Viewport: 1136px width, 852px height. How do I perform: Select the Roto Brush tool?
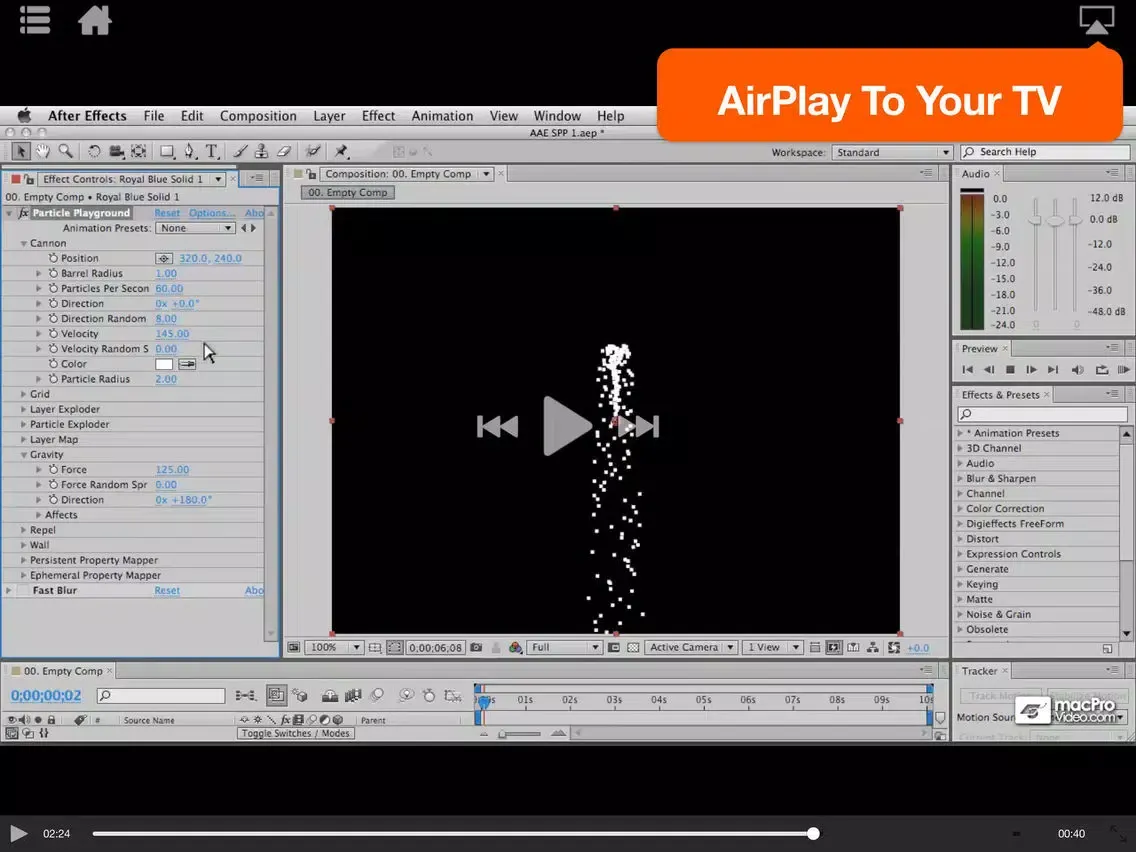[313, 151]
